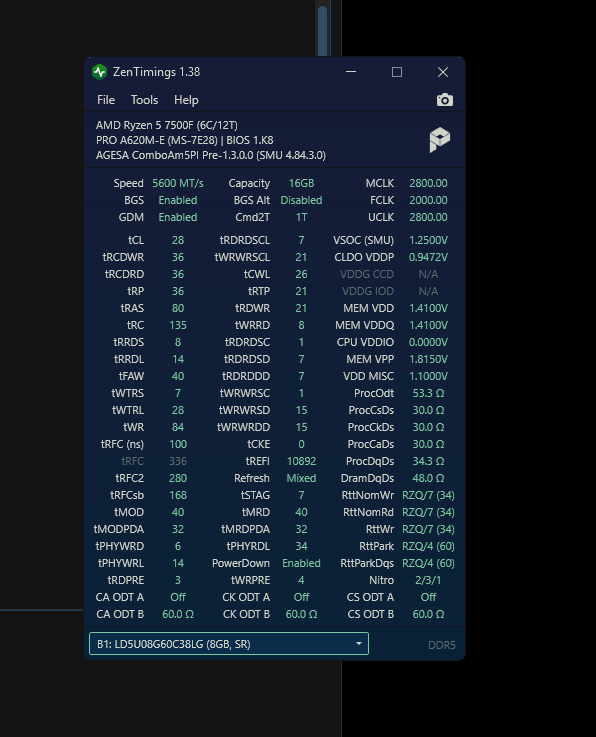596x737 pixels.
Task: Open the Help menu
Action: [186, 100]
